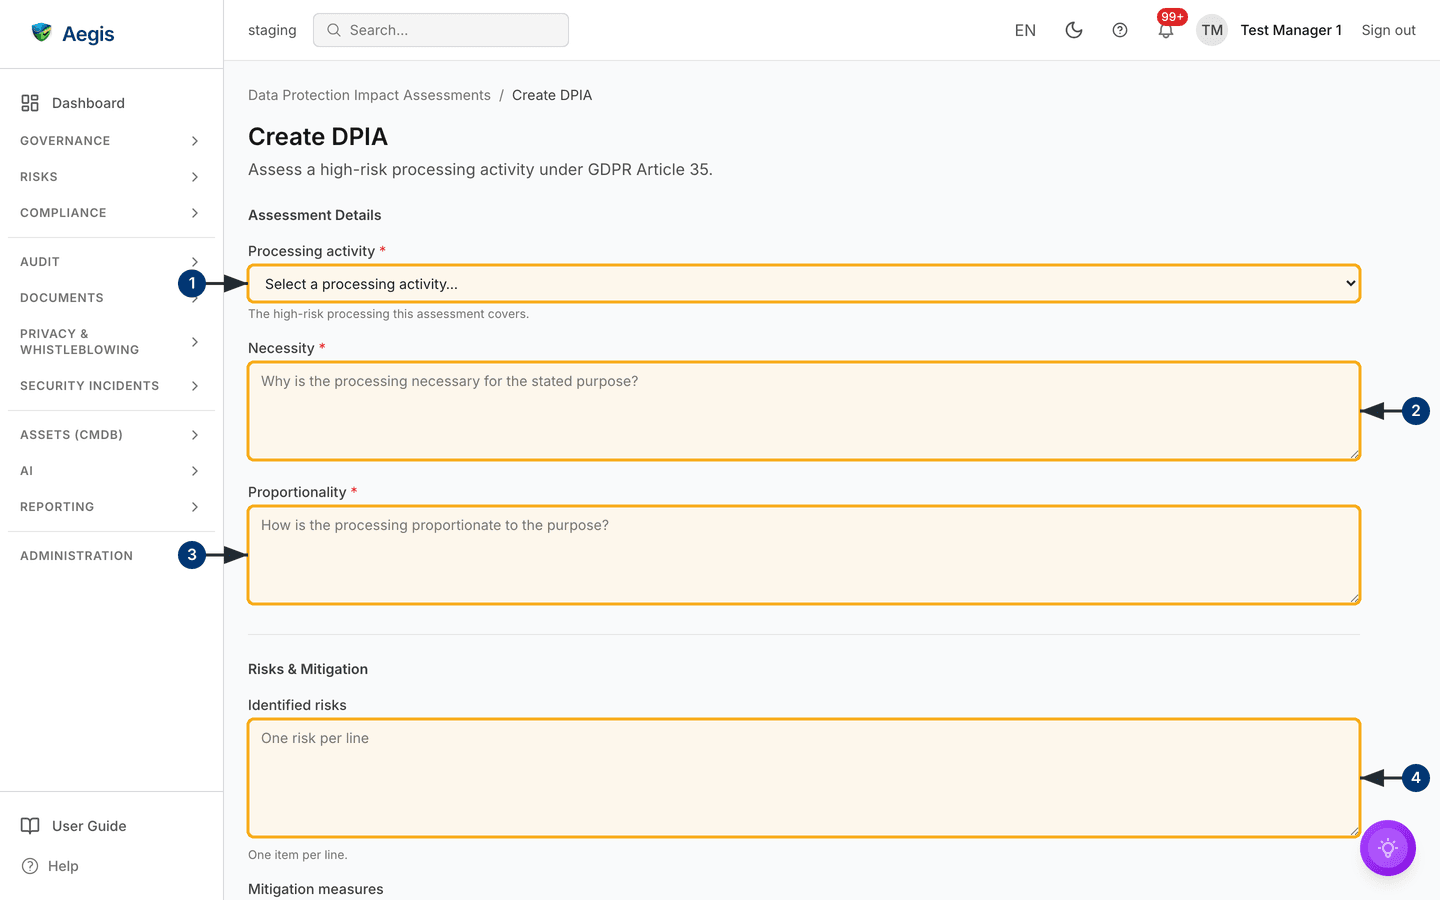1440x900 pixels.
Task: Open the Help link in sidebar
Action: pyautogui.click(x=63, y=866)
